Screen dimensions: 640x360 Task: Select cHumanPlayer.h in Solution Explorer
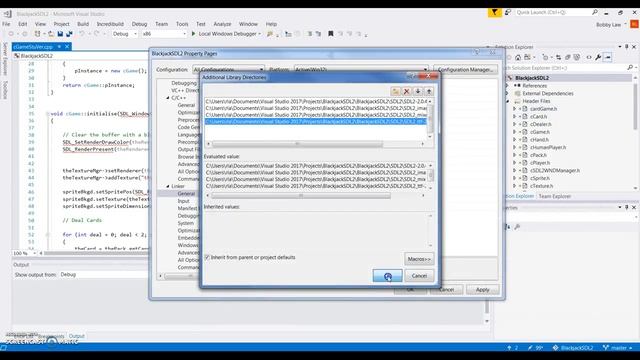pos(548,147)
